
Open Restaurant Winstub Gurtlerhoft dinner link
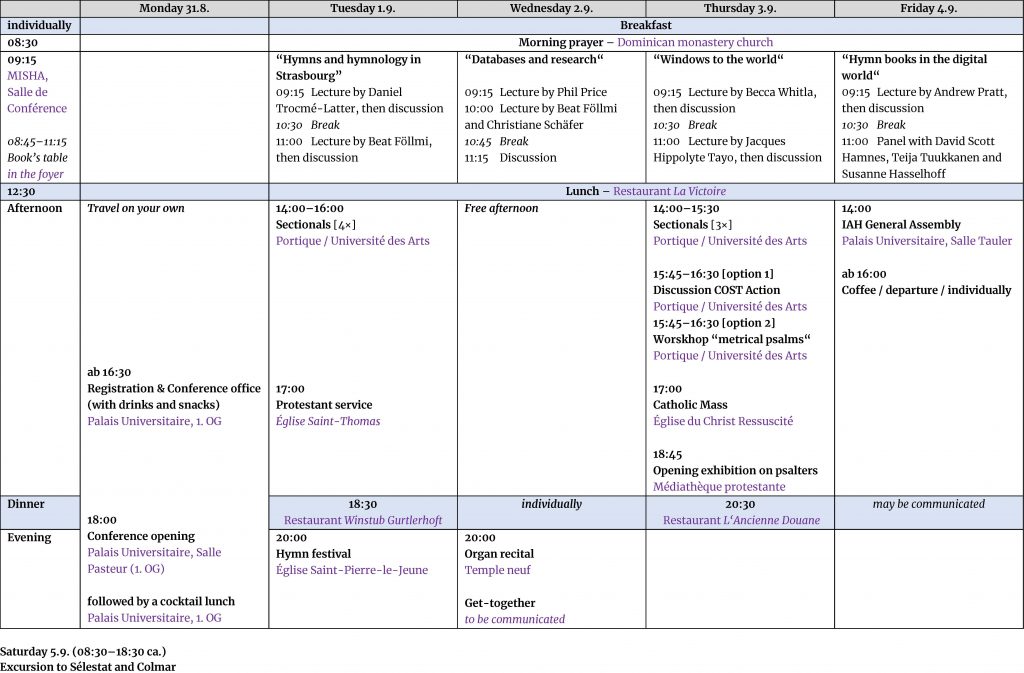[x=363, y=520]
